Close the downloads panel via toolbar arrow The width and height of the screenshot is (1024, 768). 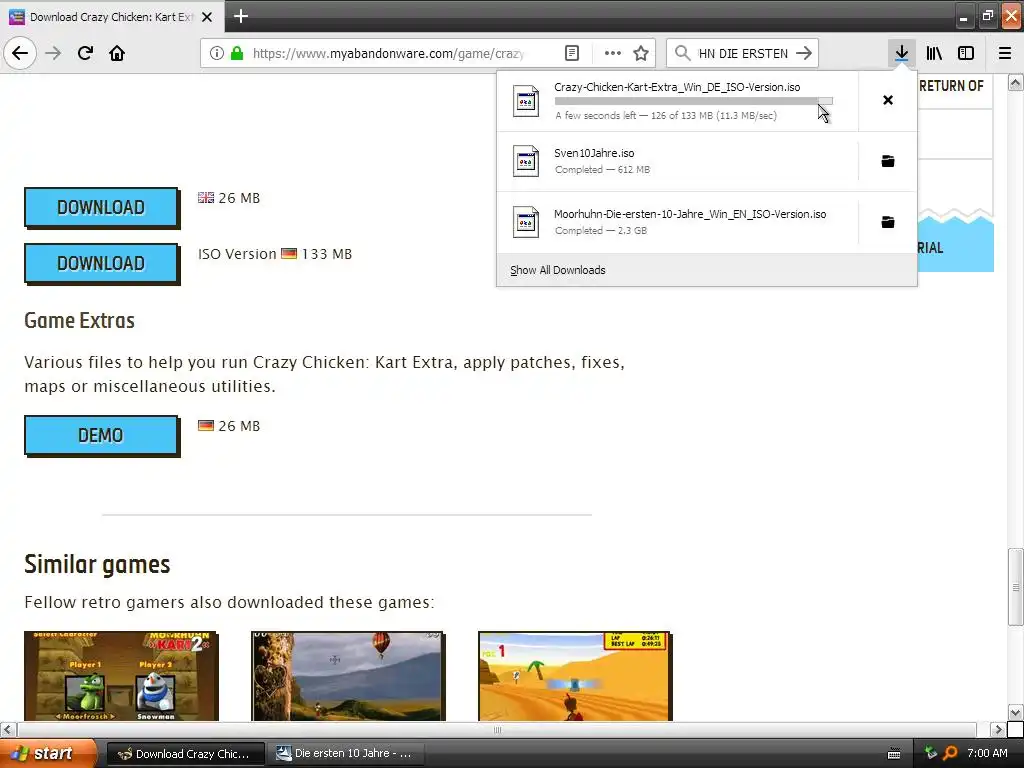click(902, 53)
